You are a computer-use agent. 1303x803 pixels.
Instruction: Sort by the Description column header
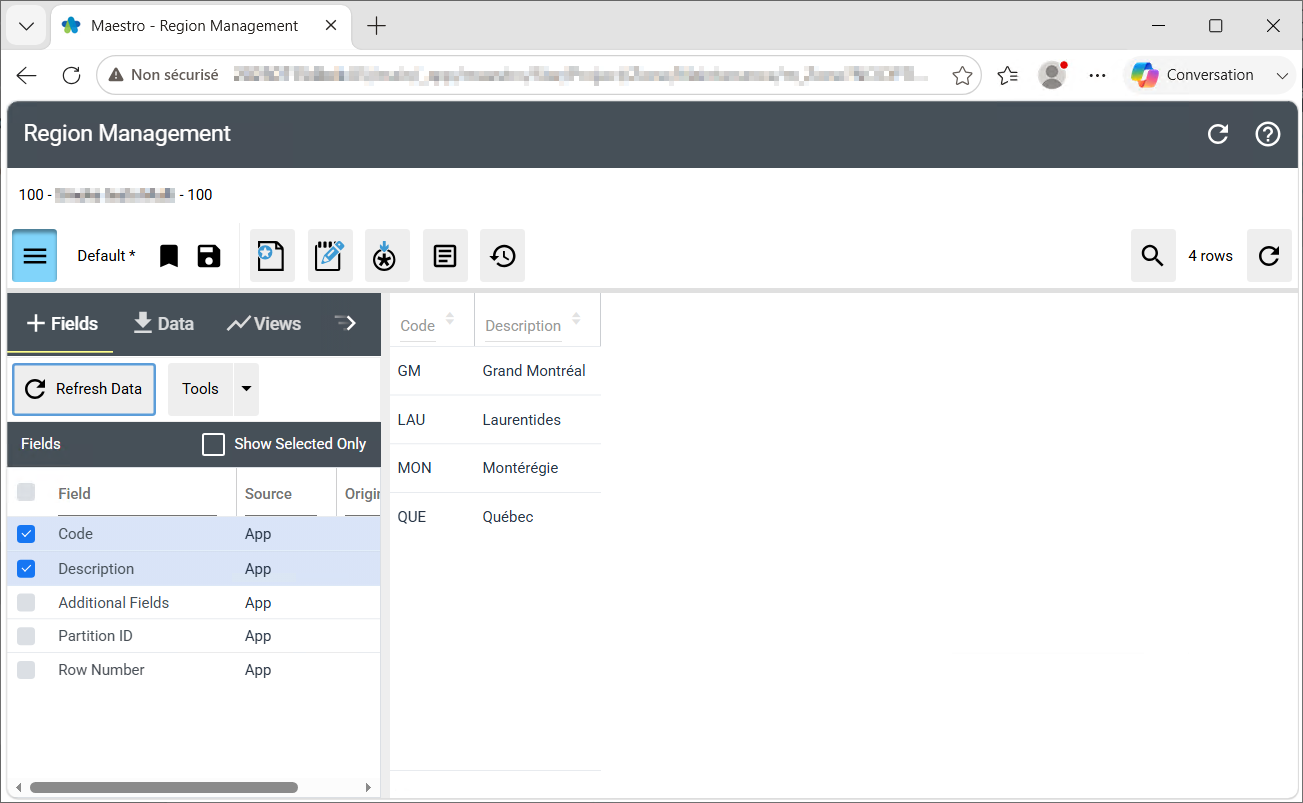523,326
